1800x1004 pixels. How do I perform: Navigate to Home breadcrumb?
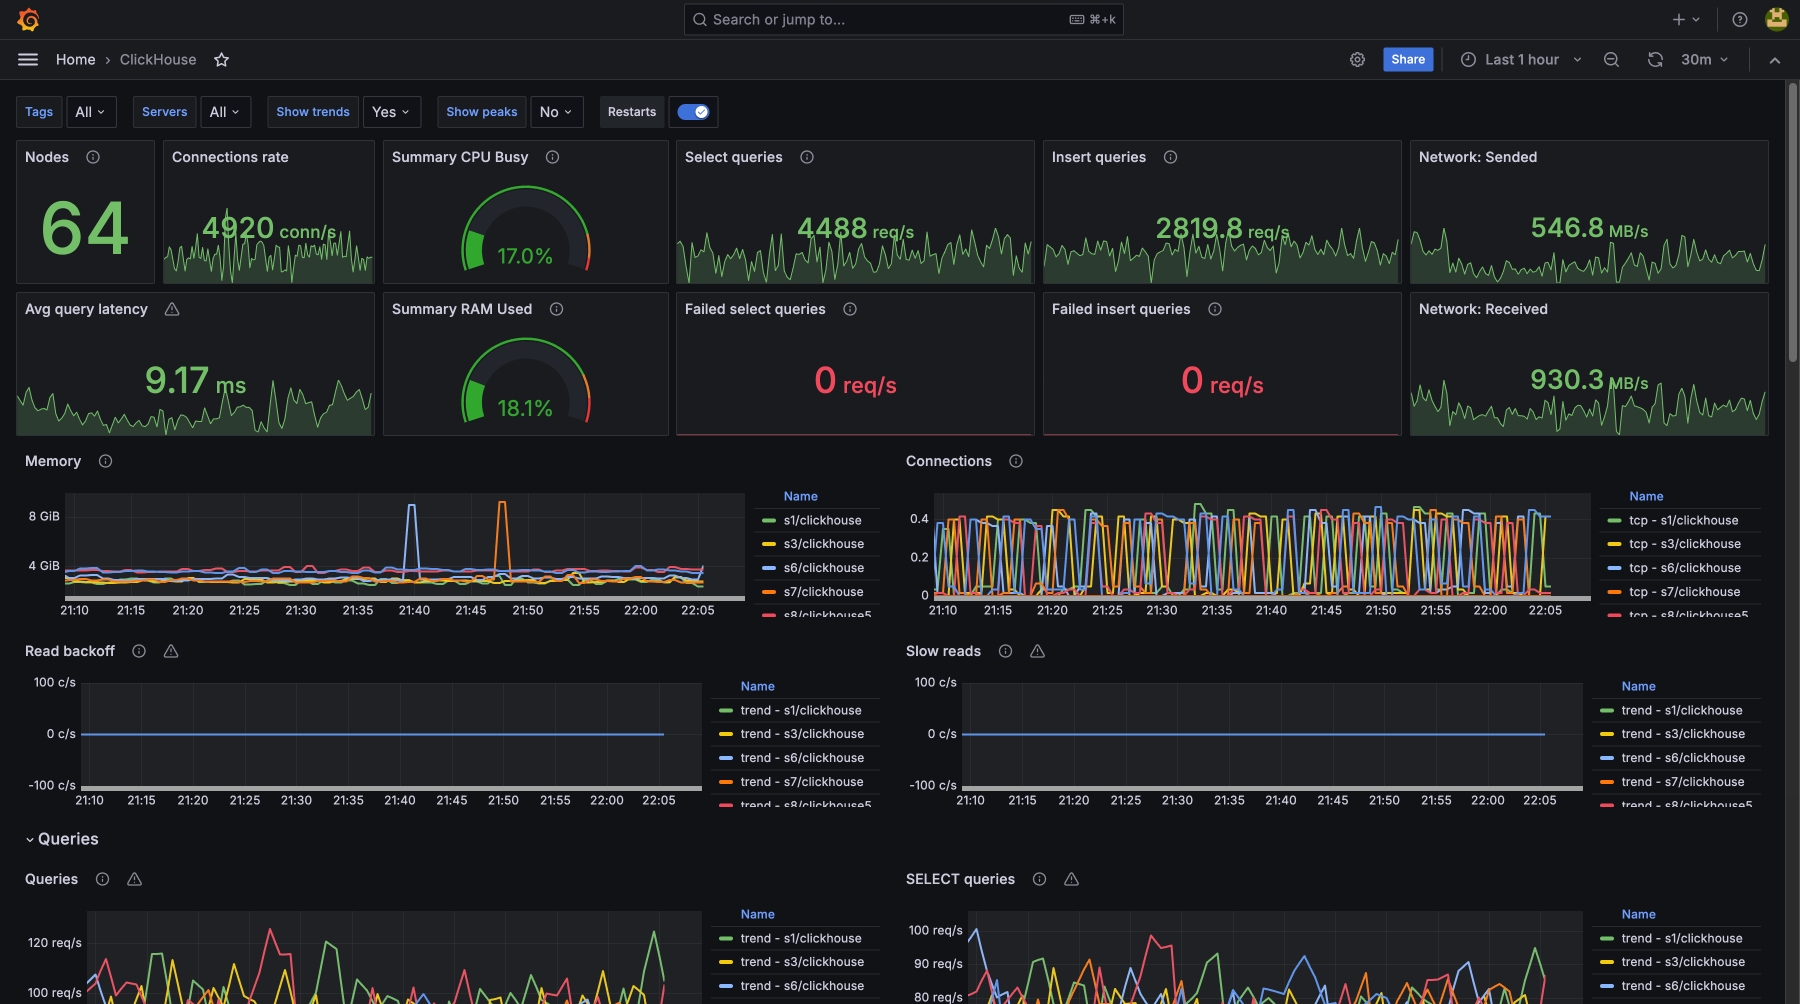pos(75,60)
